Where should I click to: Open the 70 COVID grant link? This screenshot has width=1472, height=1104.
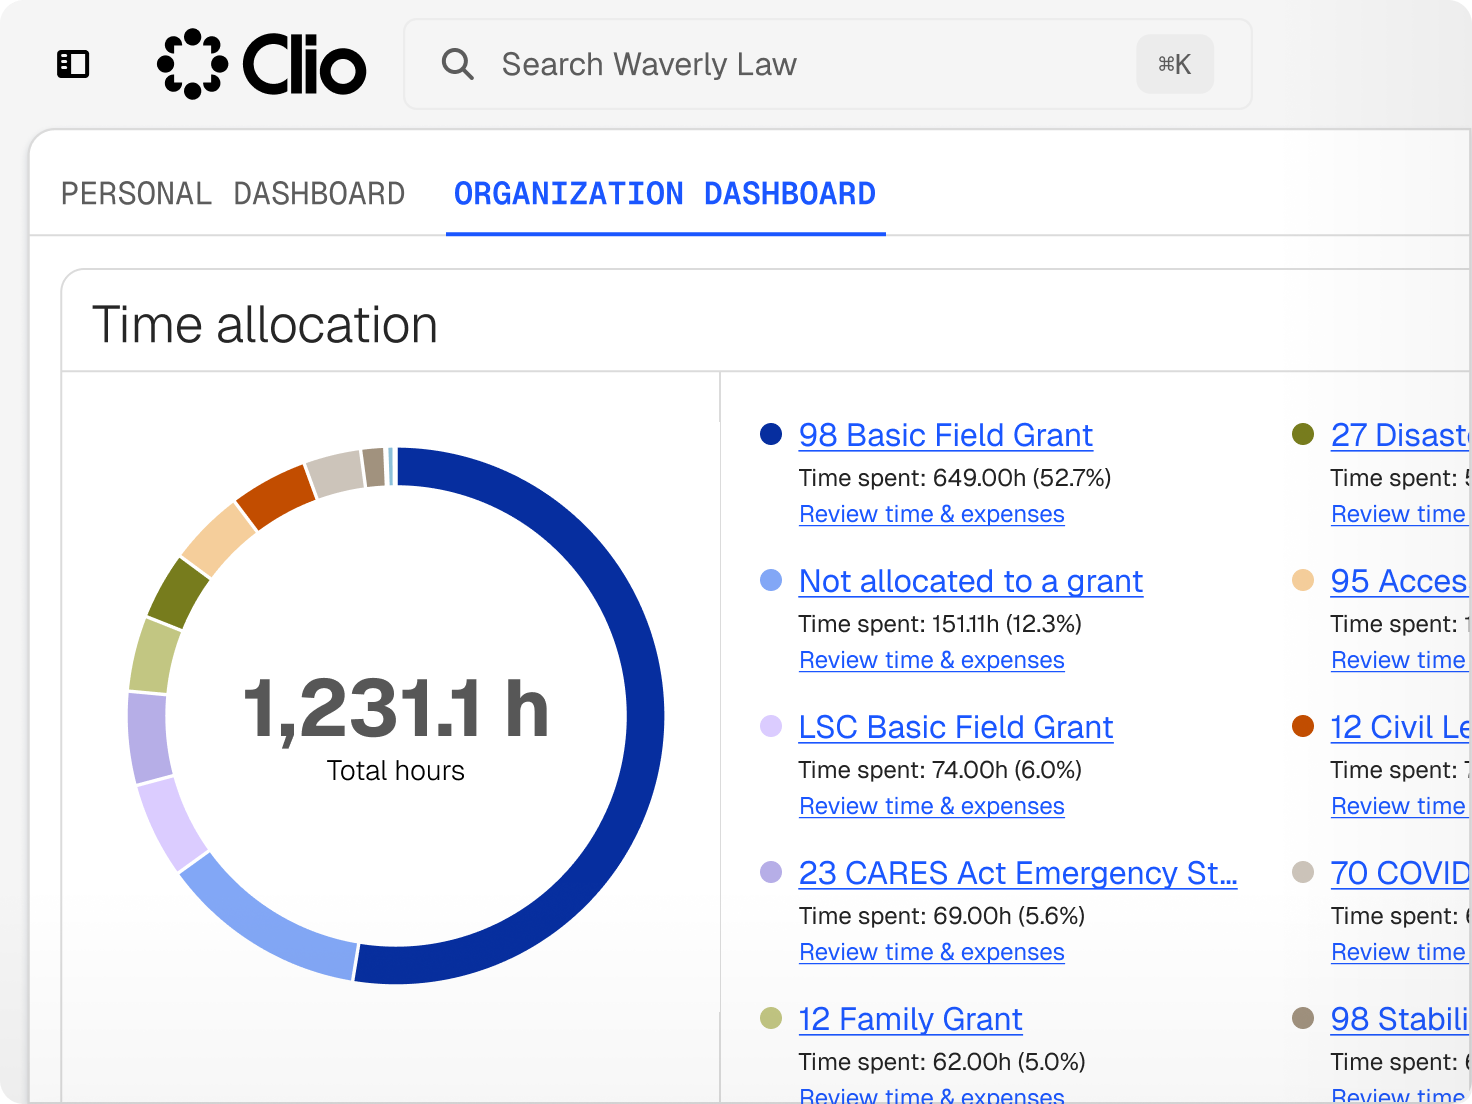tap(1400, 873)
